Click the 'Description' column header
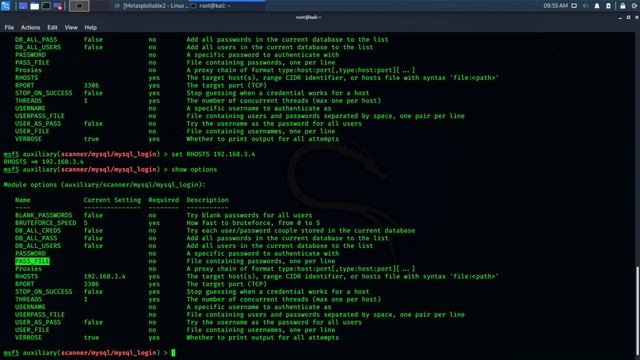 [207, 200]
